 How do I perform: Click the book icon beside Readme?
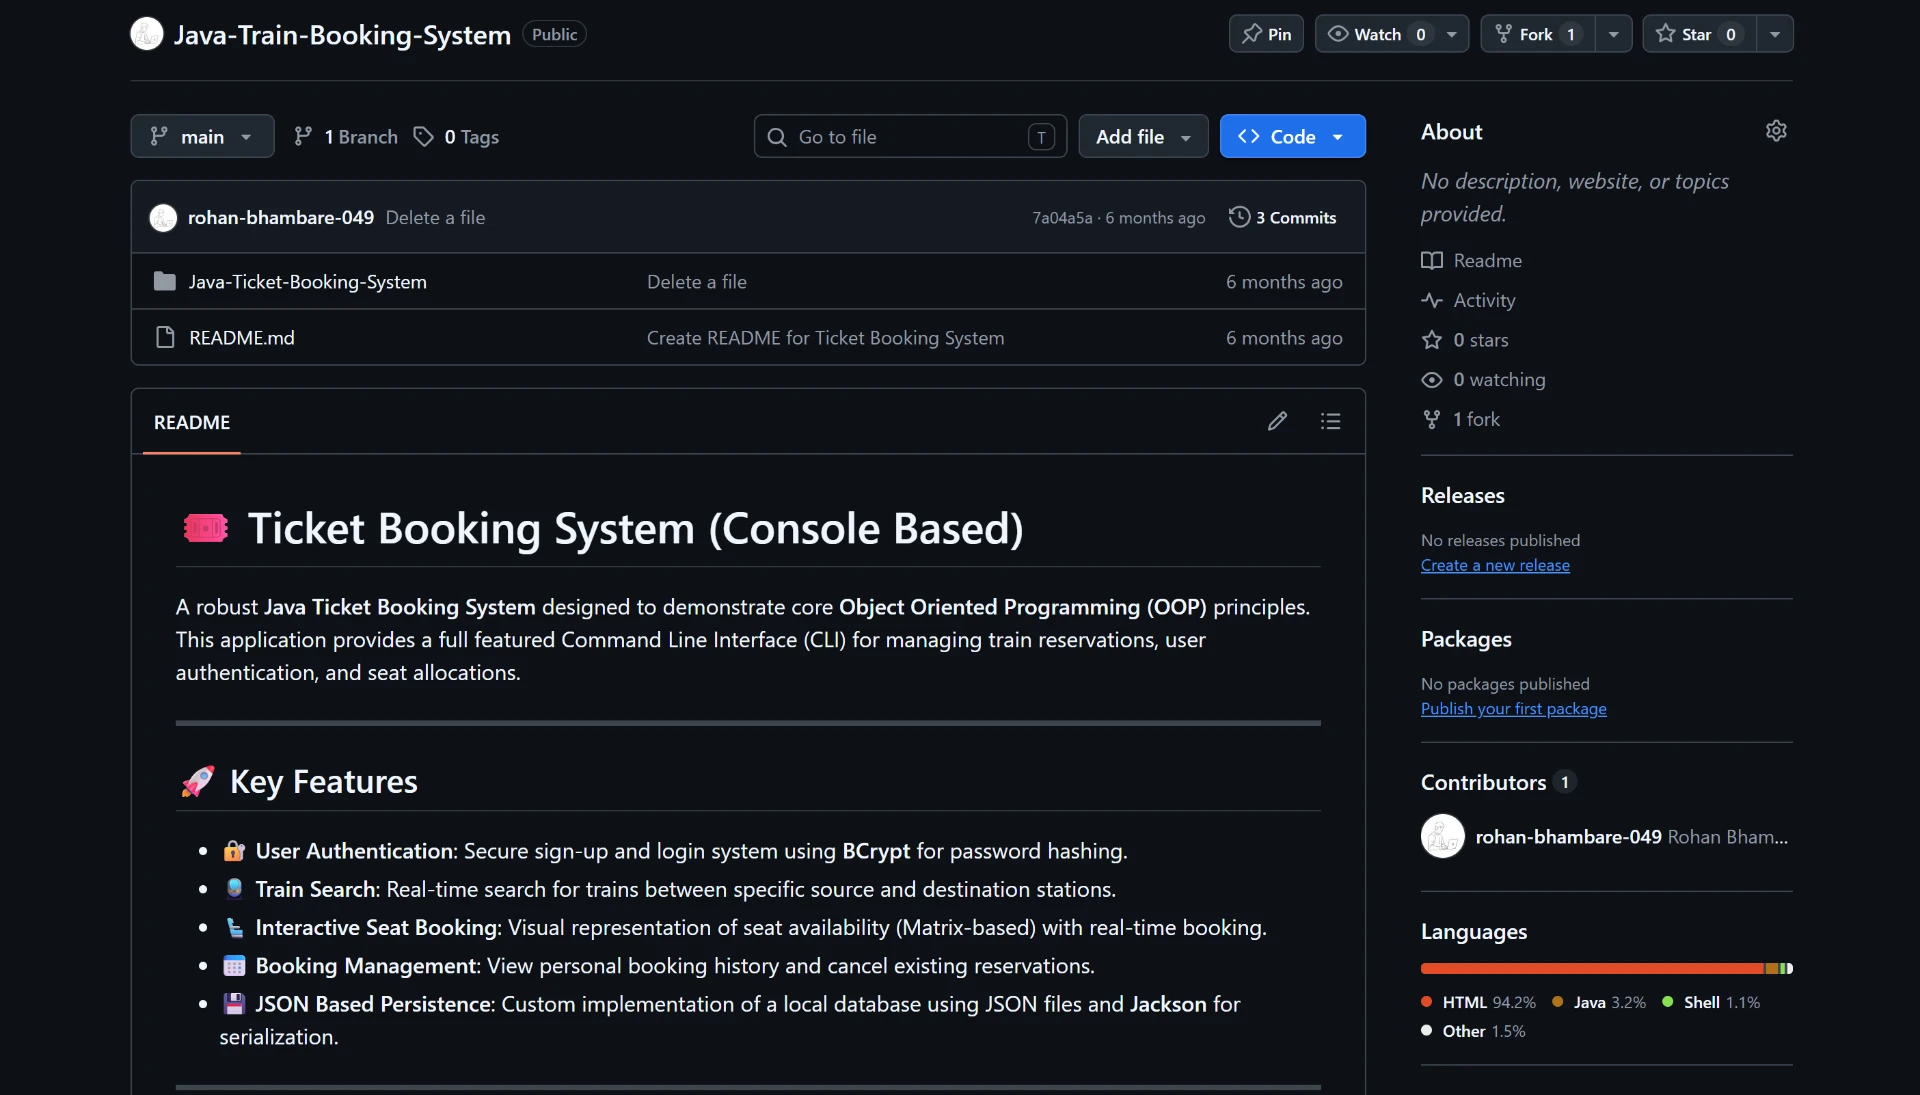pos(1432,260)
